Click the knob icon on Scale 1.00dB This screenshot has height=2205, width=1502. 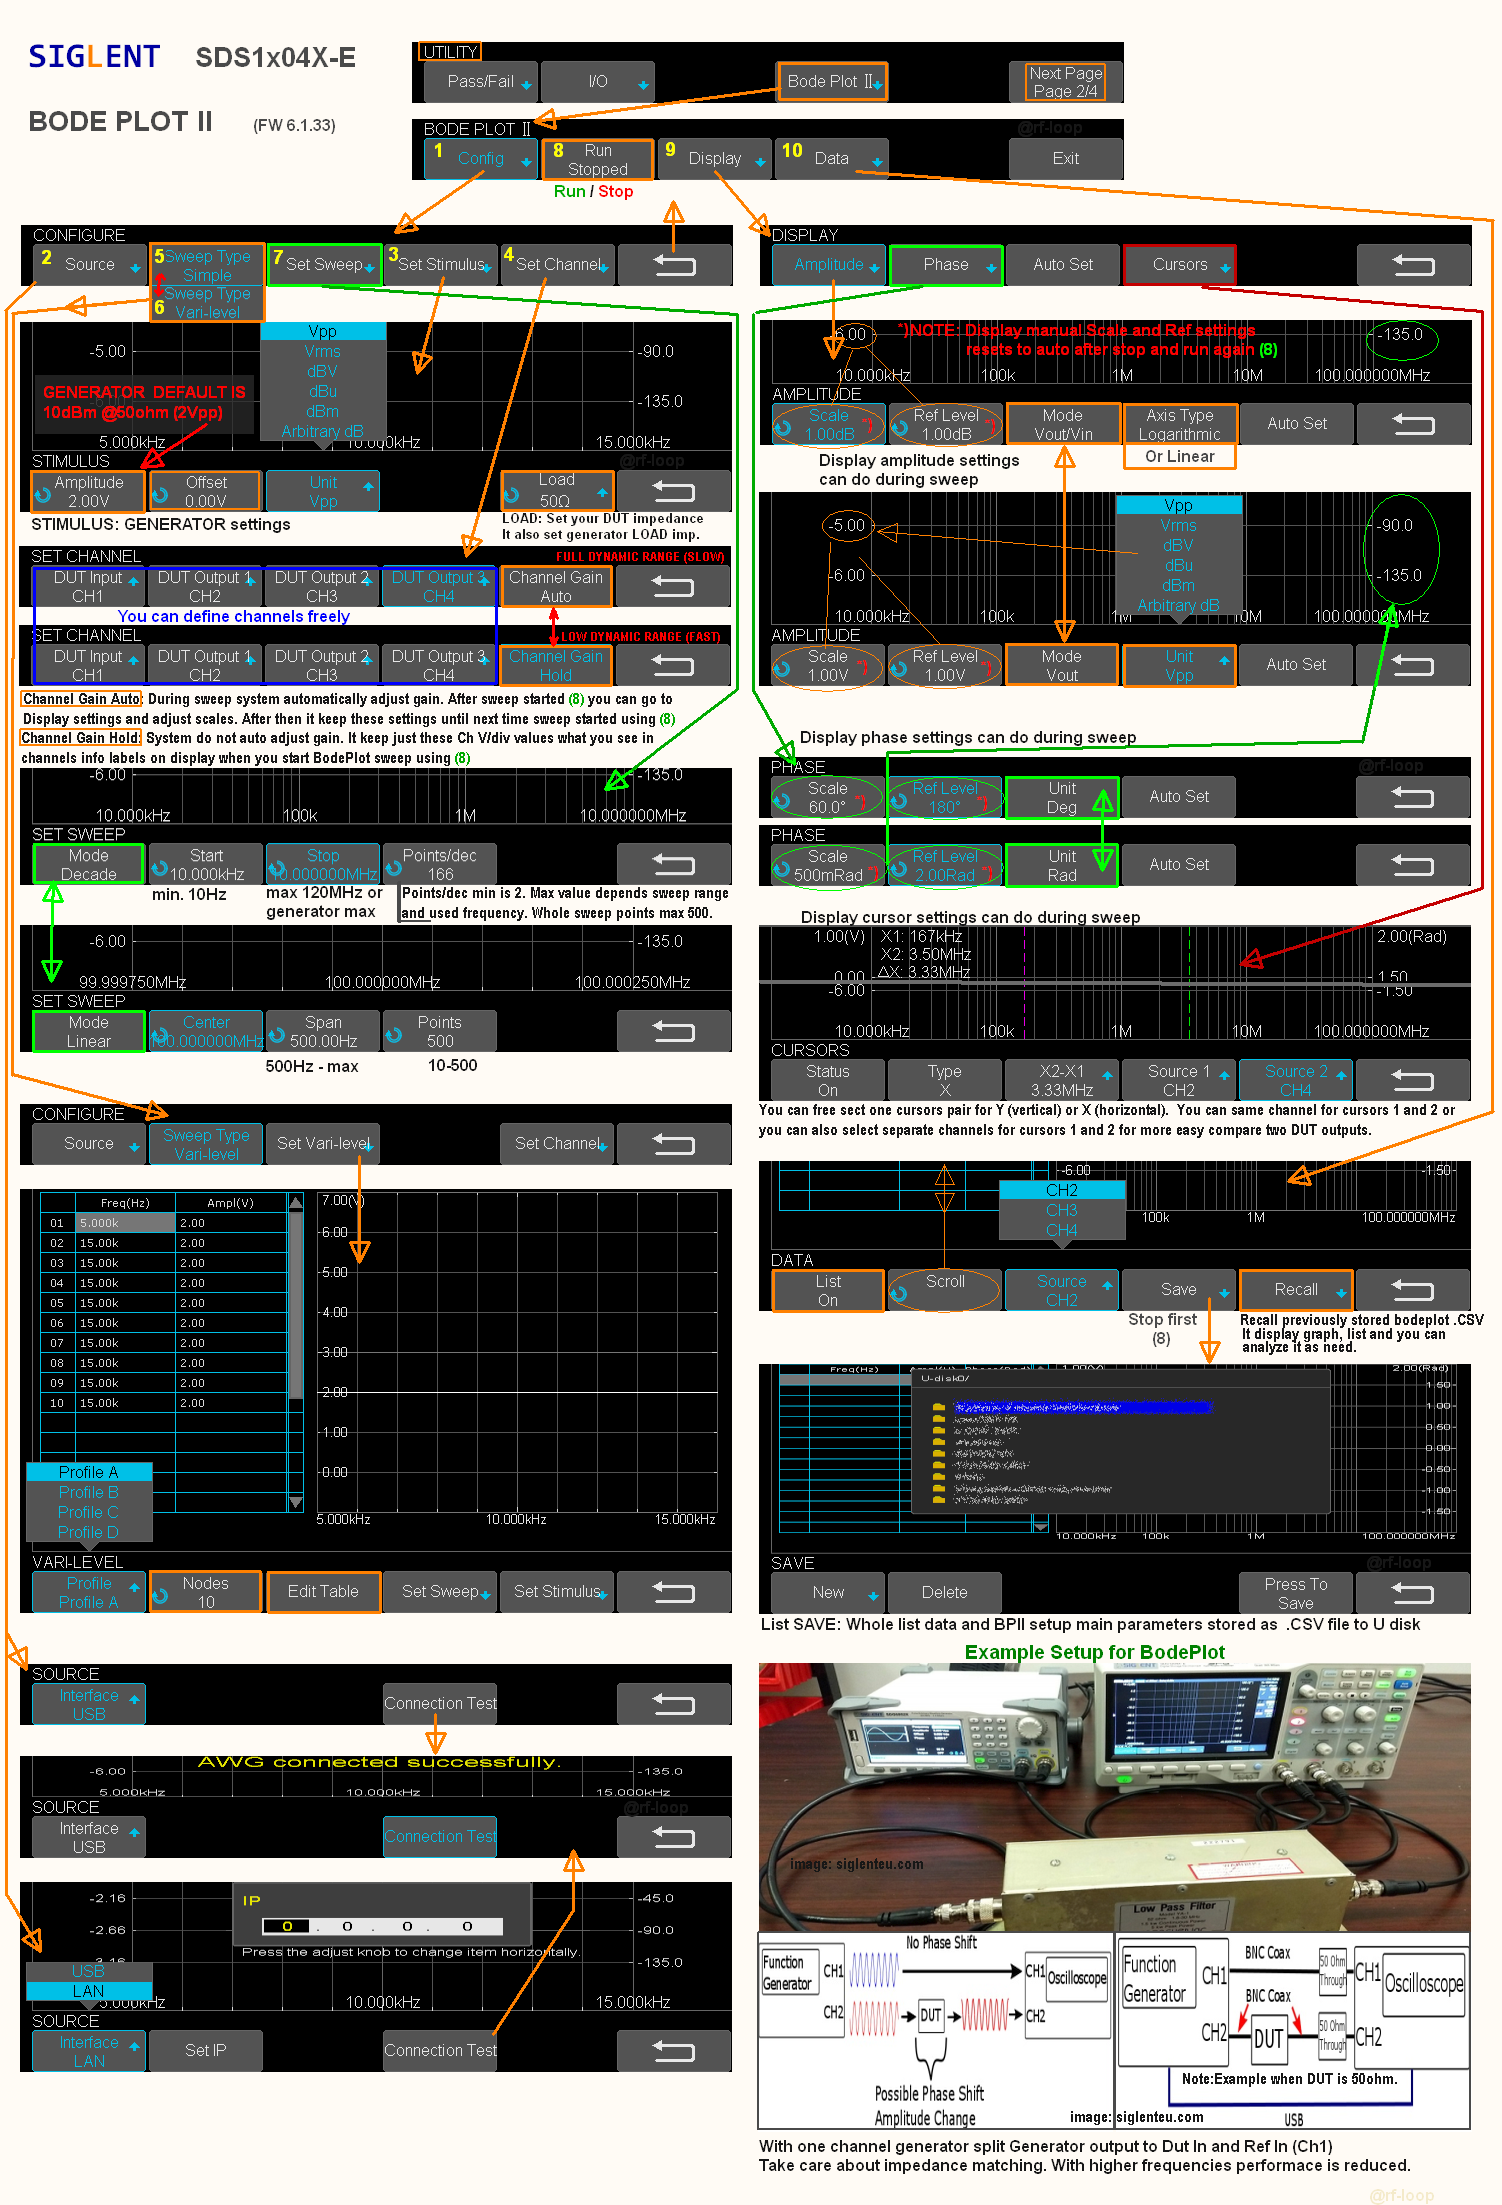[x=783, y=428]
